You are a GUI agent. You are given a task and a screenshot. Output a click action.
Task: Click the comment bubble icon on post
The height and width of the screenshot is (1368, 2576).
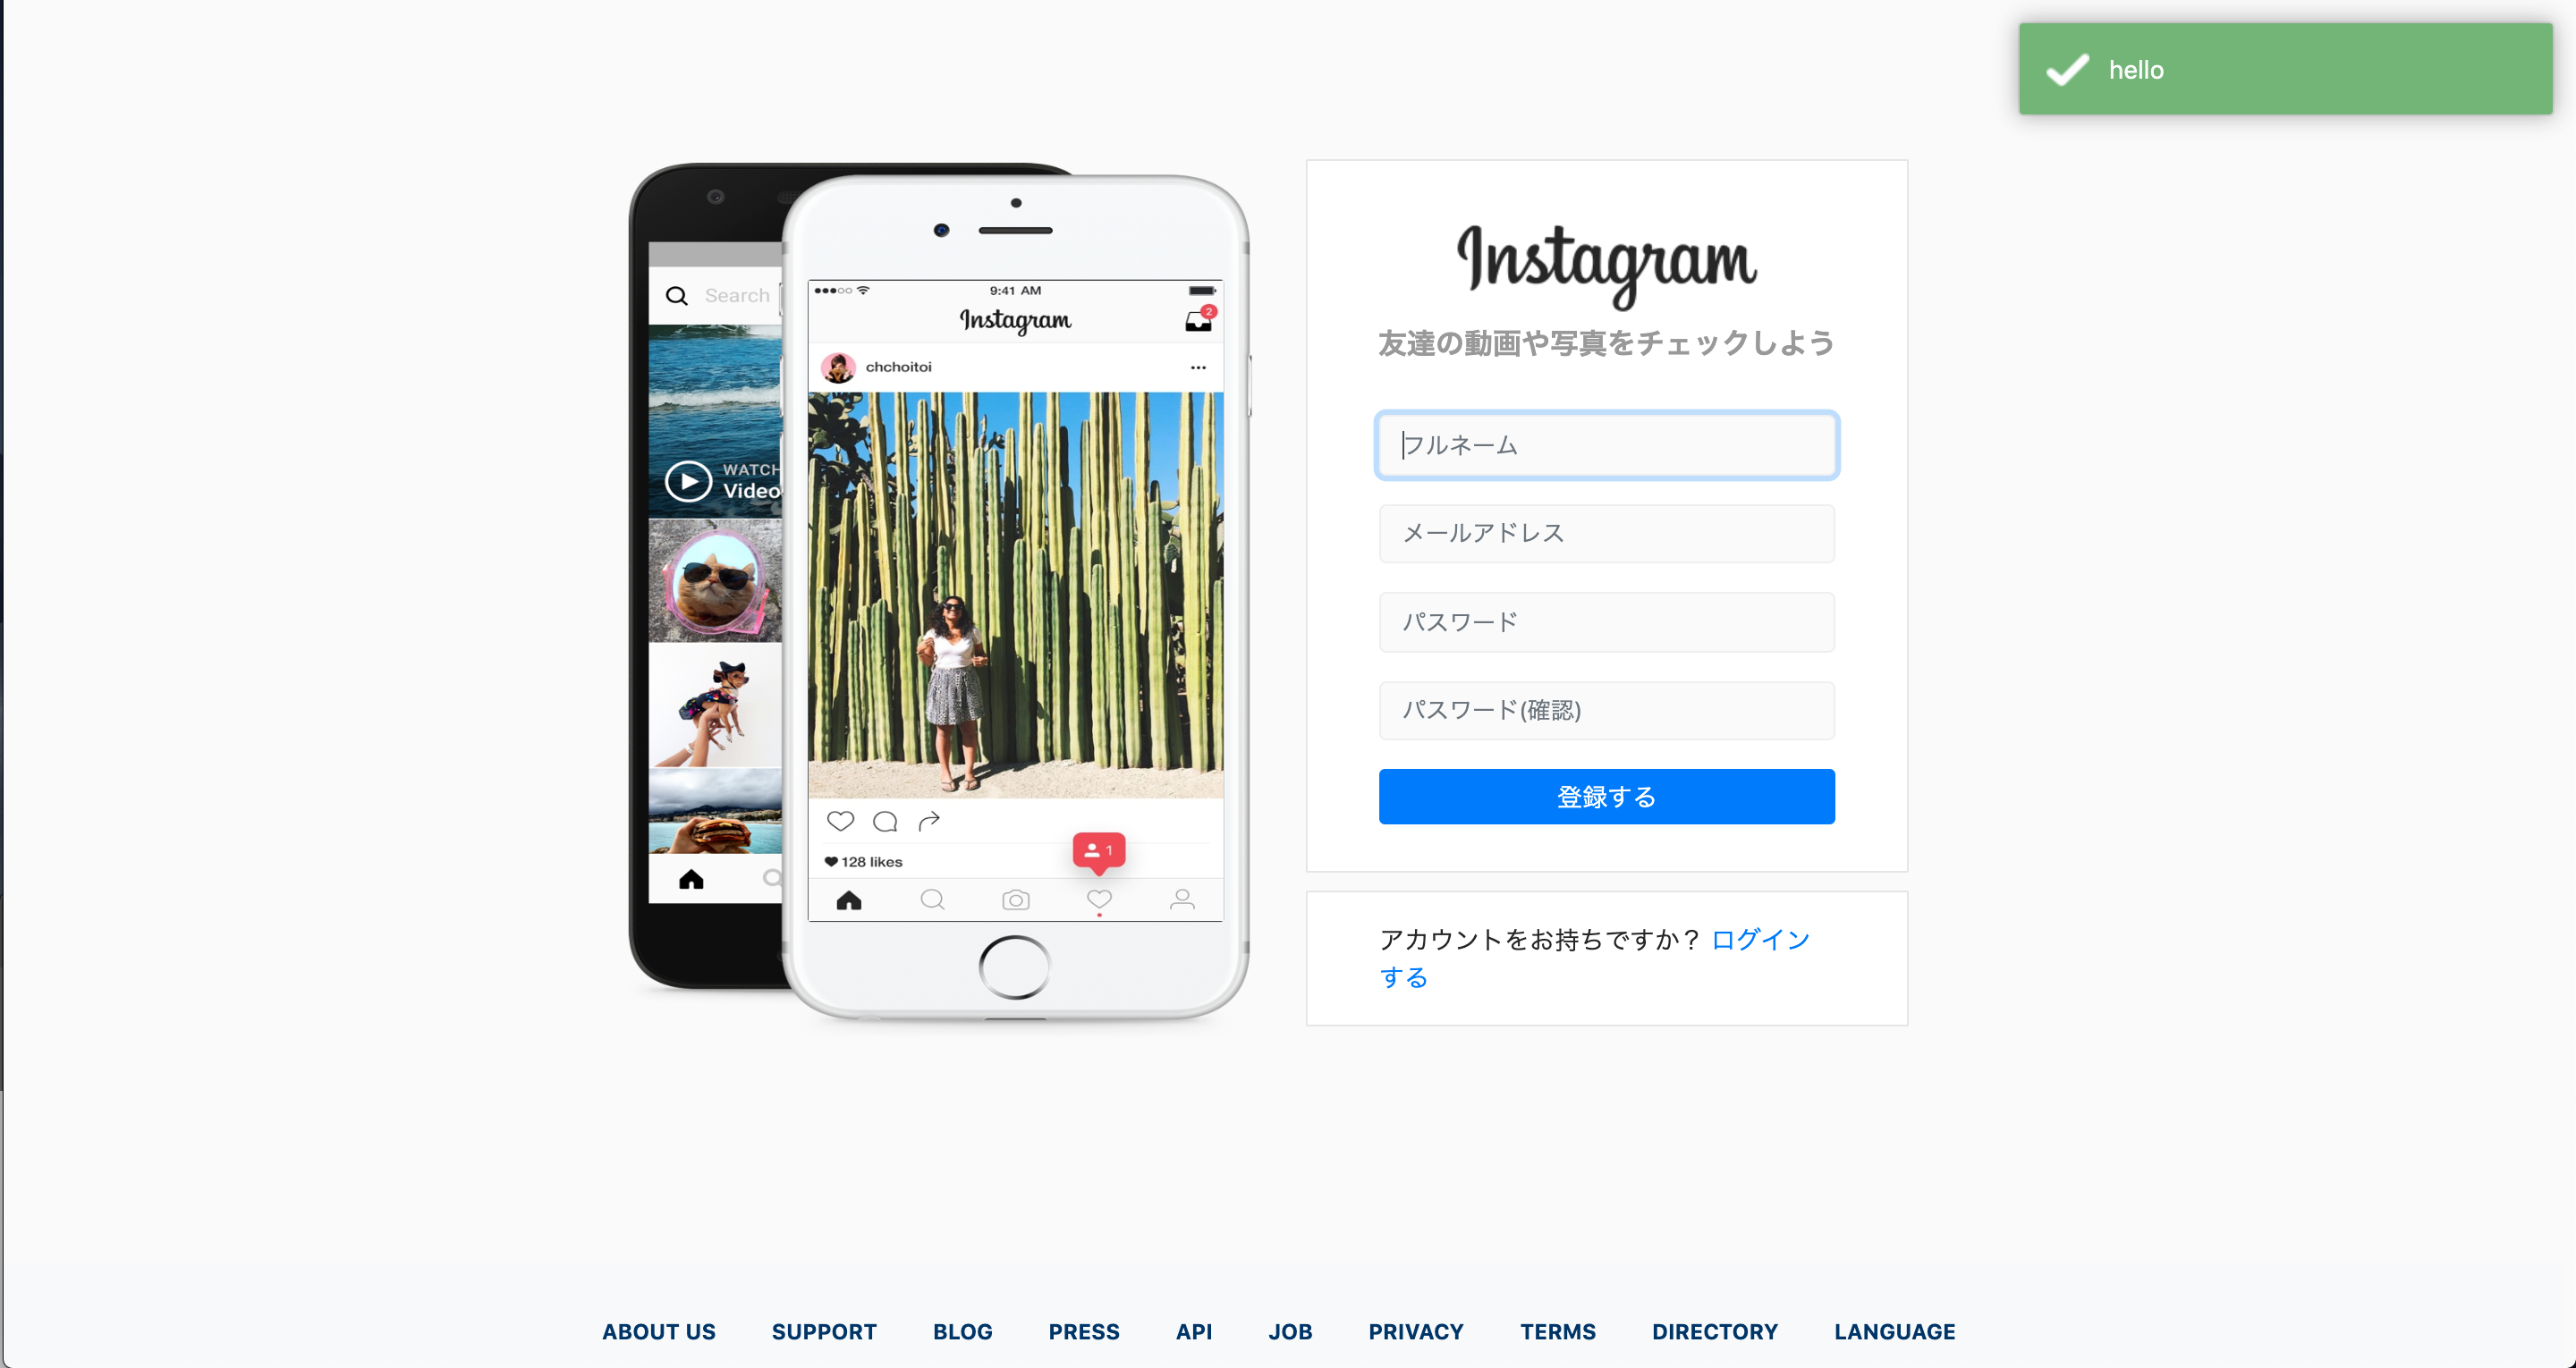[885, 821]
